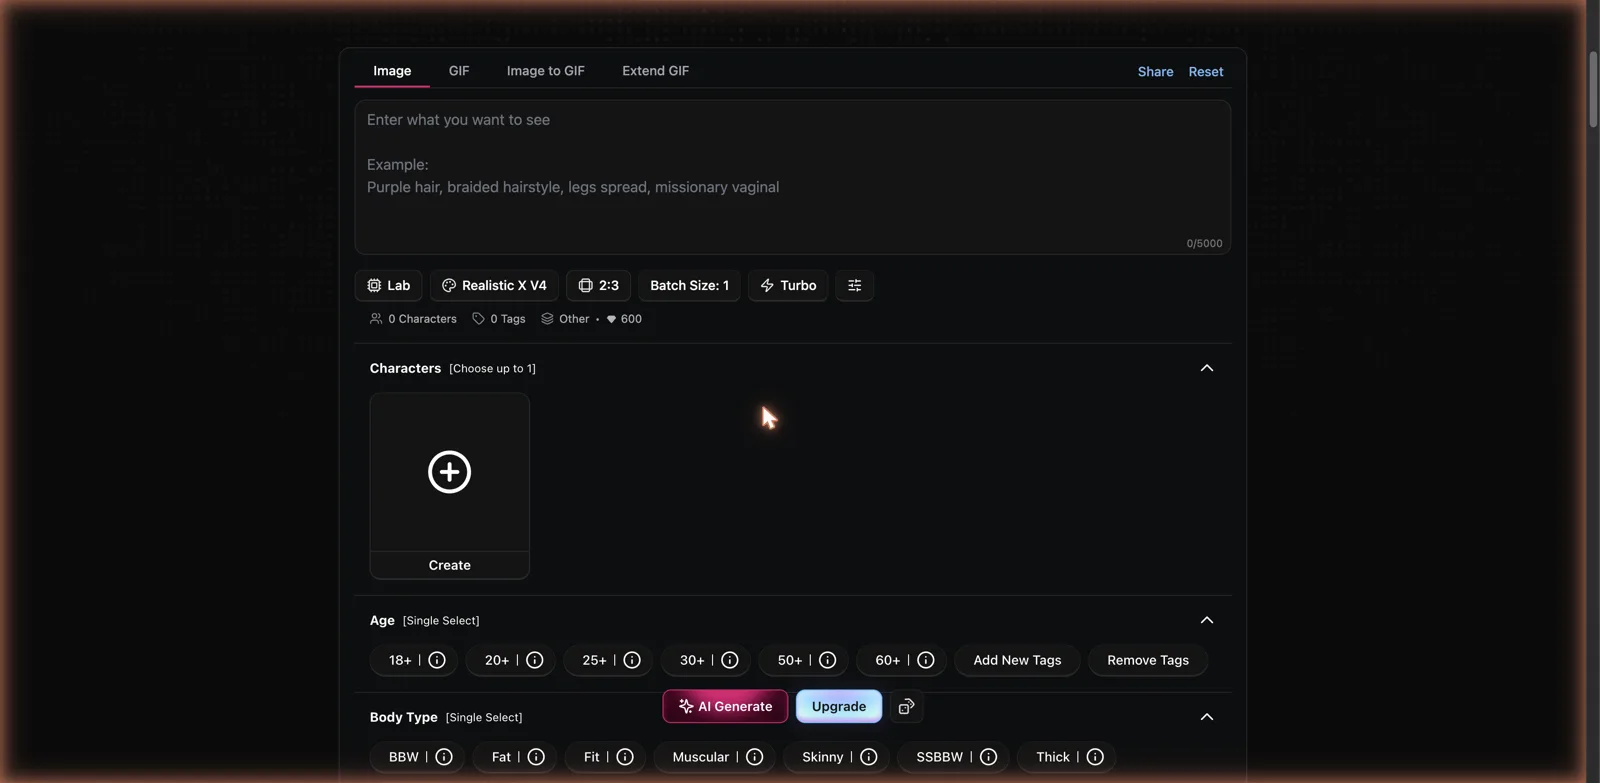Click the Other category label
1600x783 pixels.
pyautogui.click(x=565, y=319)
